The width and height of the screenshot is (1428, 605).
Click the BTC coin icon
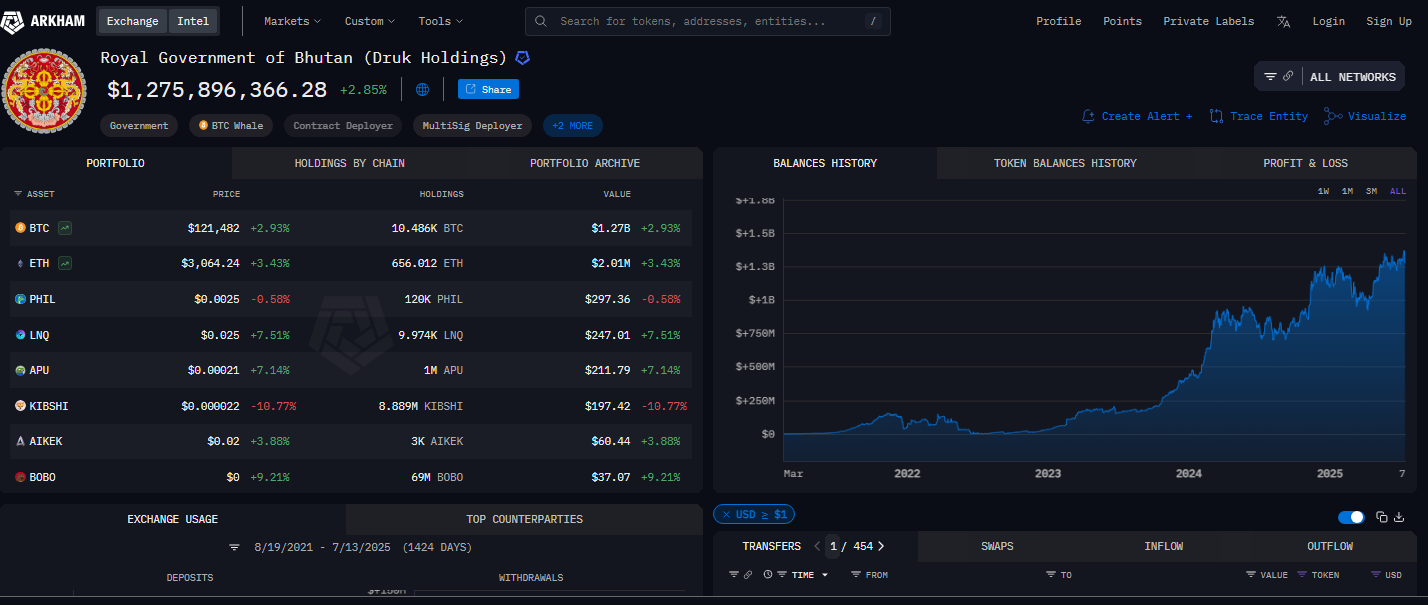(x=20, y=228)
